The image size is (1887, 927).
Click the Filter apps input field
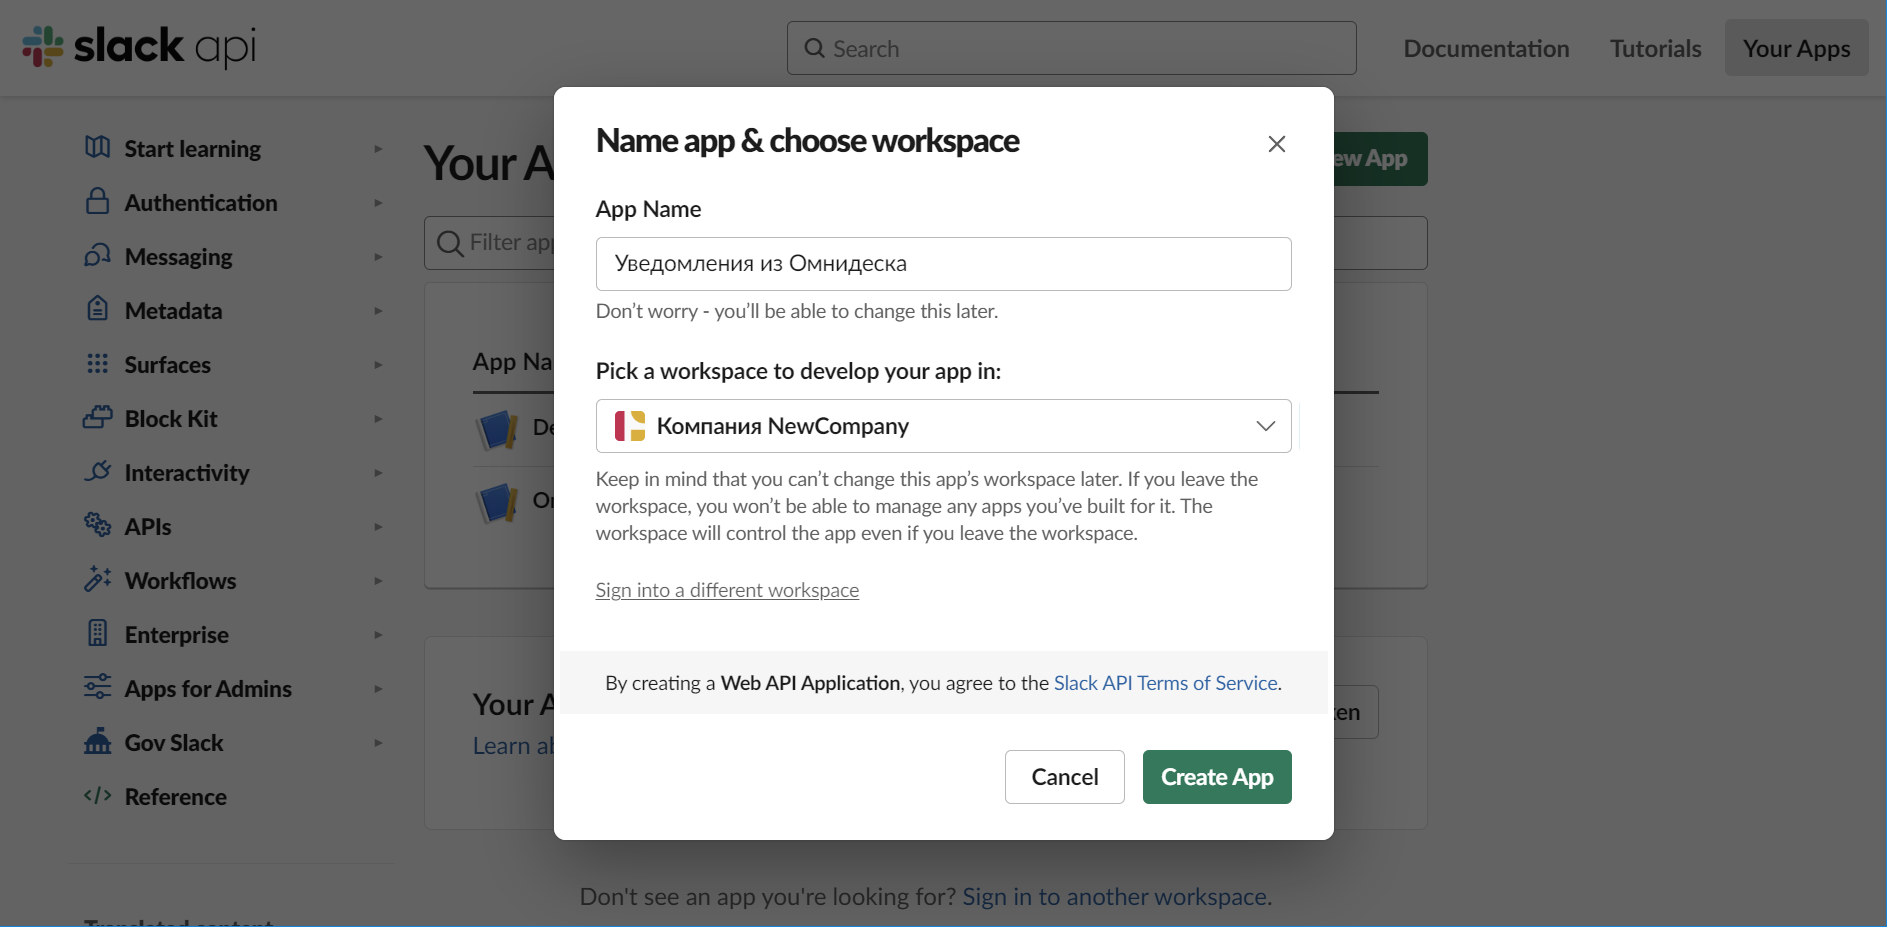pyautogui.click(x=490, y=243)
